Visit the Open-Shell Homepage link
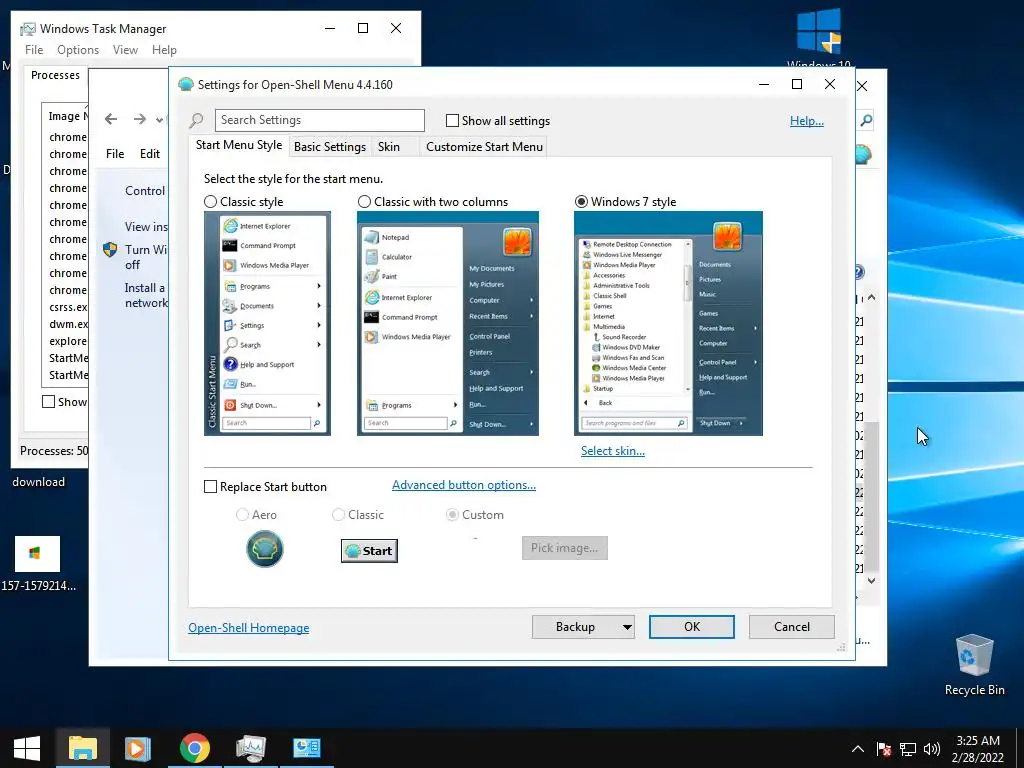The height and width of the screenshot is (768, 1024). tap(249, 628)
